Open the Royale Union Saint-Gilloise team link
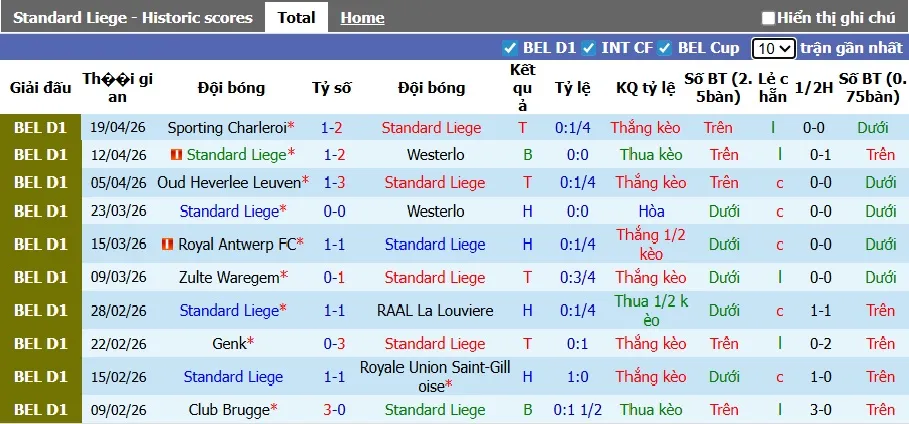 [435, 377]
